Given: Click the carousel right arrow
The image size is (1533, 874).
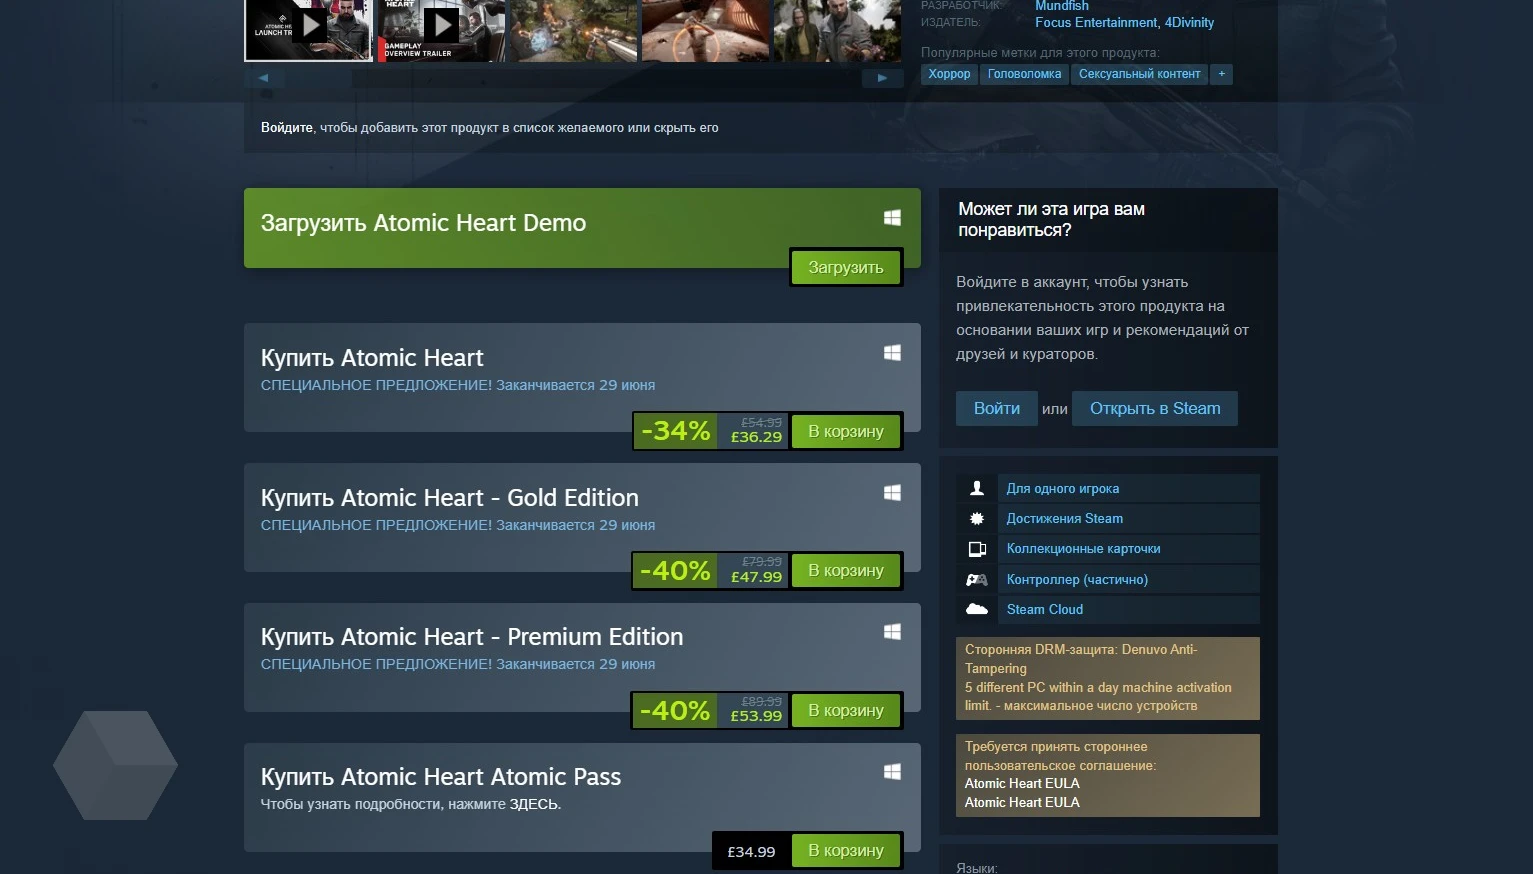Looking at the screenshot, I should (x=882, y=78).
